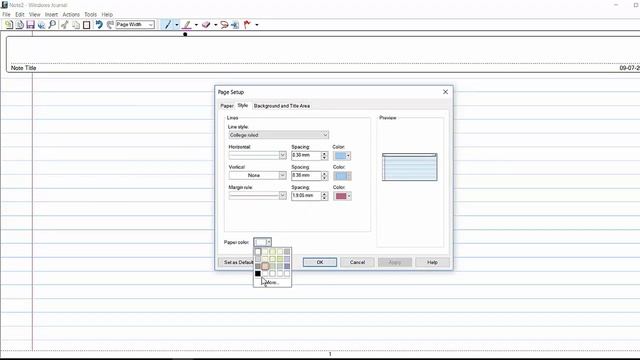640x360 pixels.
Task: Click the Copy toolbar icon
Action: tap(76, 25)
